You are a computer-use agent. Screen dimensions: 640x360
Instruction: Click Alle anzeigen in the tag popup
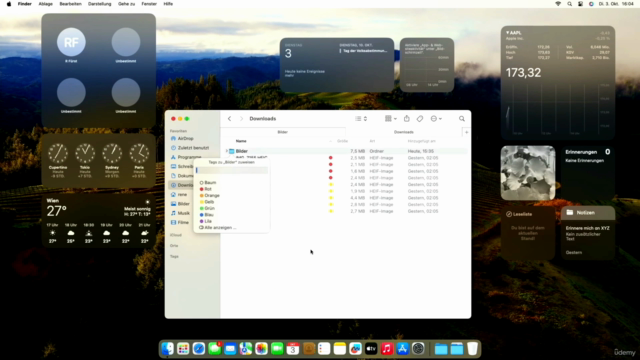click(218, 227)
